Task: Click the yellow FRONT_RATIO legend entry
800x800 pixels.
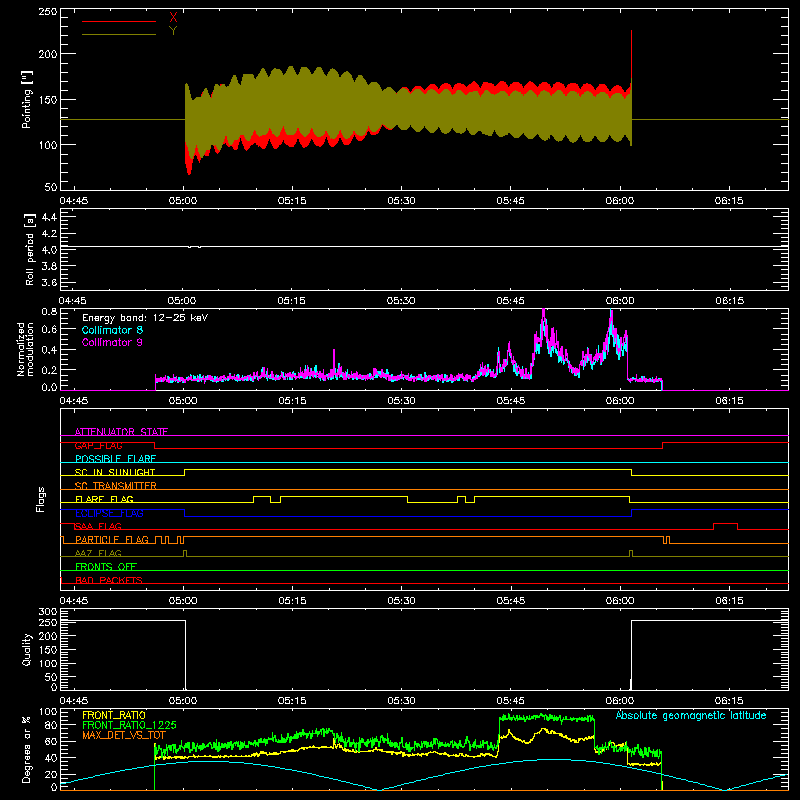Action: click(114, 715)
